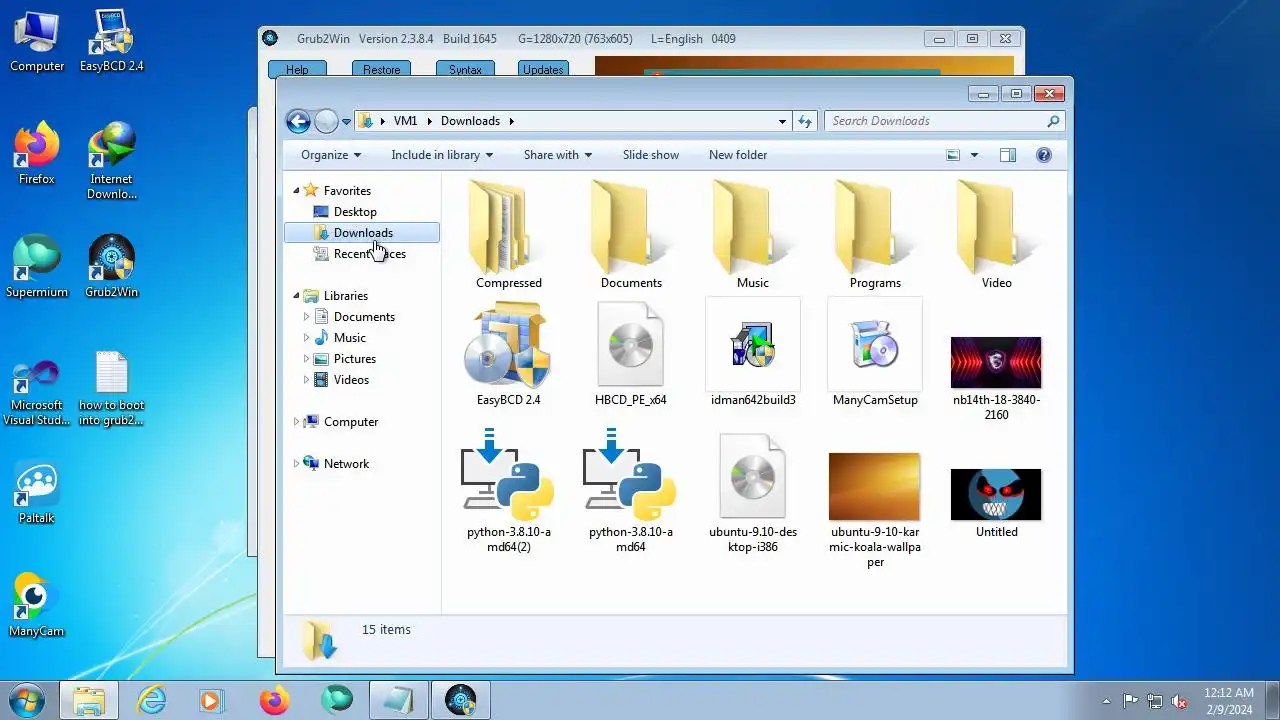Select the Untitled image thumbnail
This screenshot has width=1280, height=720.
click(x=996, y=494)
